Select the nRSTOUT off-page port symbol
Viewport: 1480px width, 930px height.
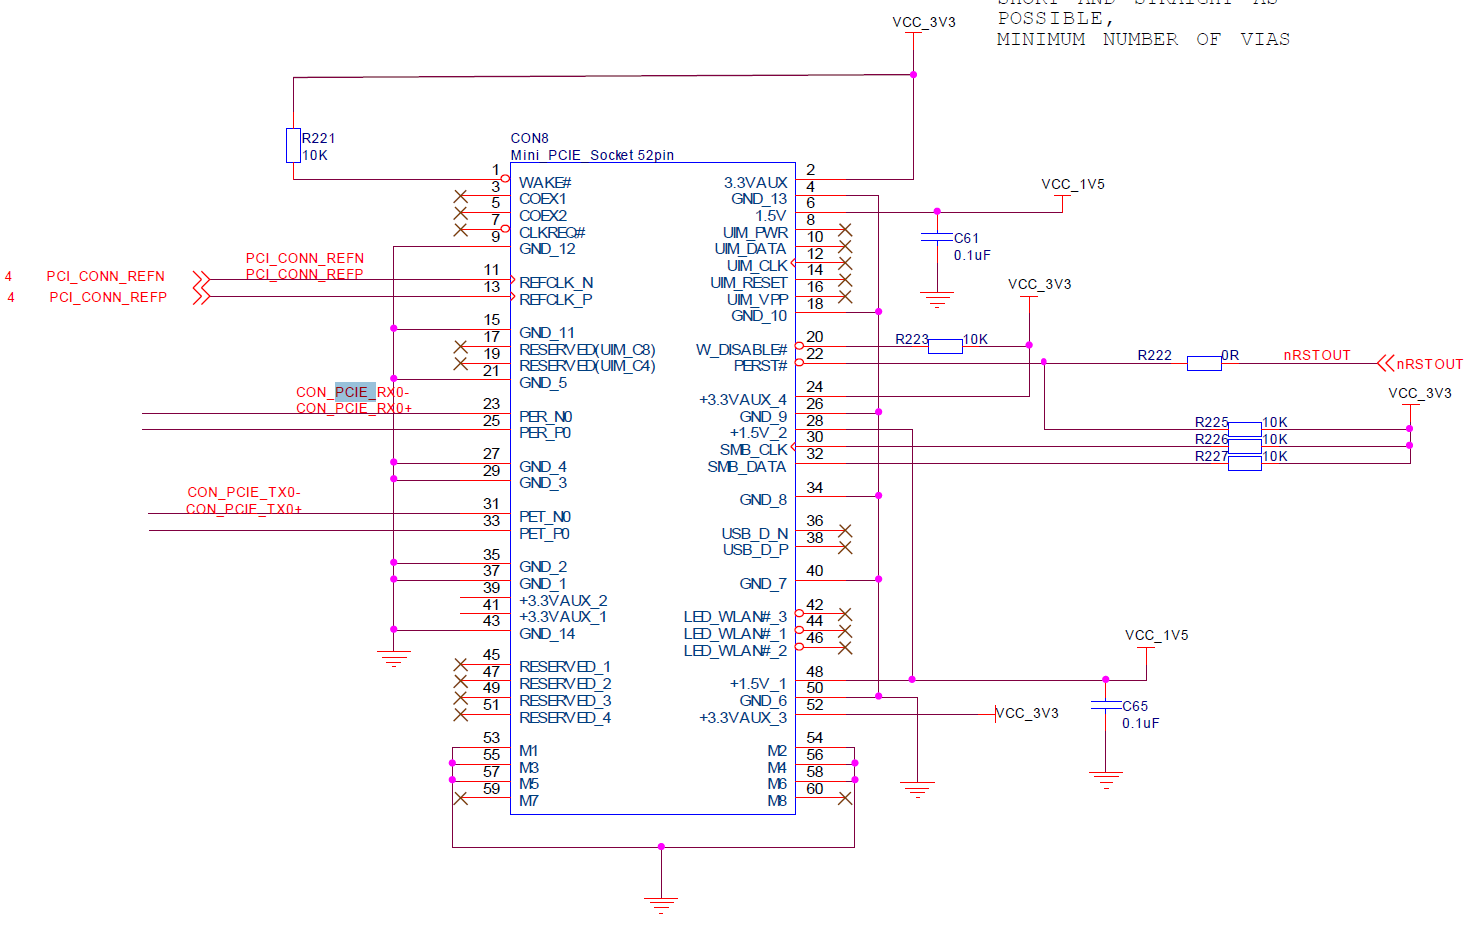tap(1385, 363)
